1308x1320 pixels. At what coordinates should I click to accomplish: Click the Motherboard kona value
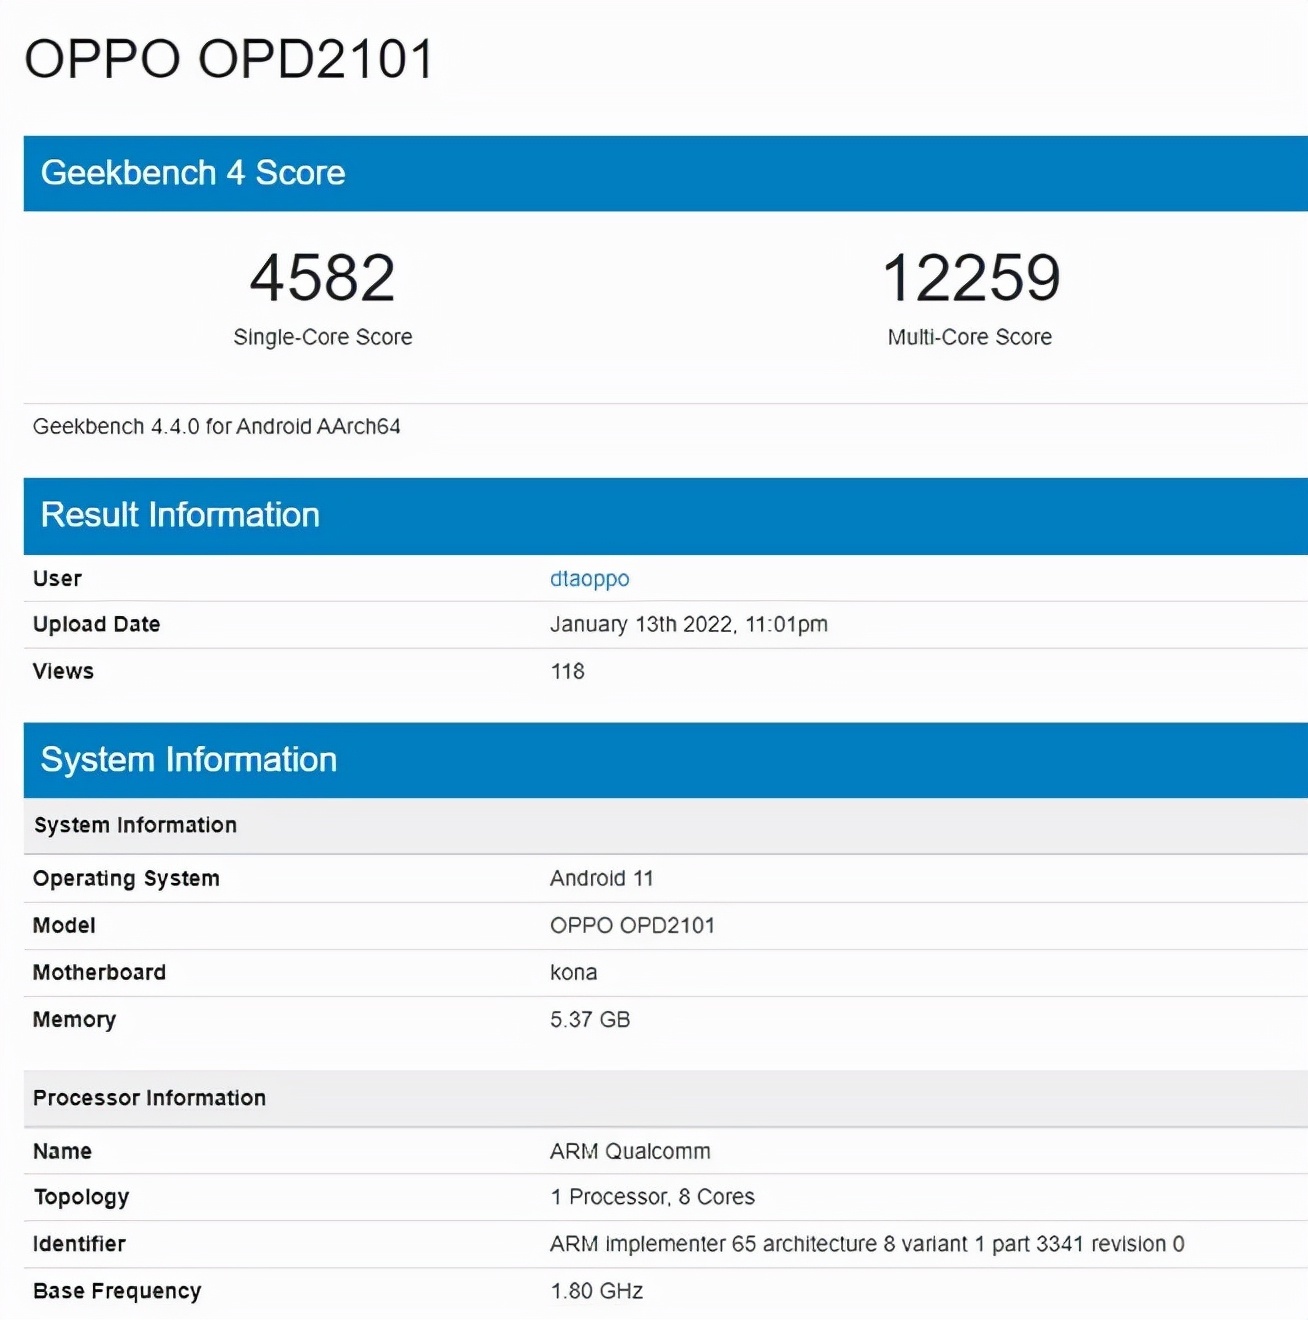coord(574,972)
